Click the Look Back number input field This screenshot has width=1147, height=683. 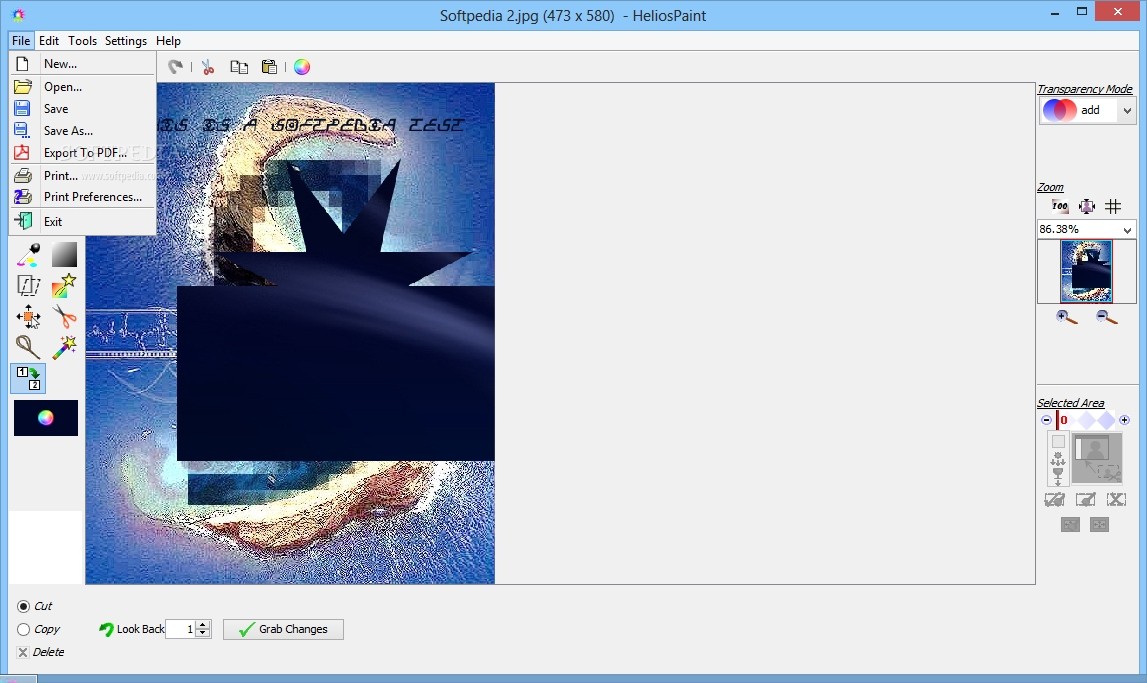tap(181, 629)
